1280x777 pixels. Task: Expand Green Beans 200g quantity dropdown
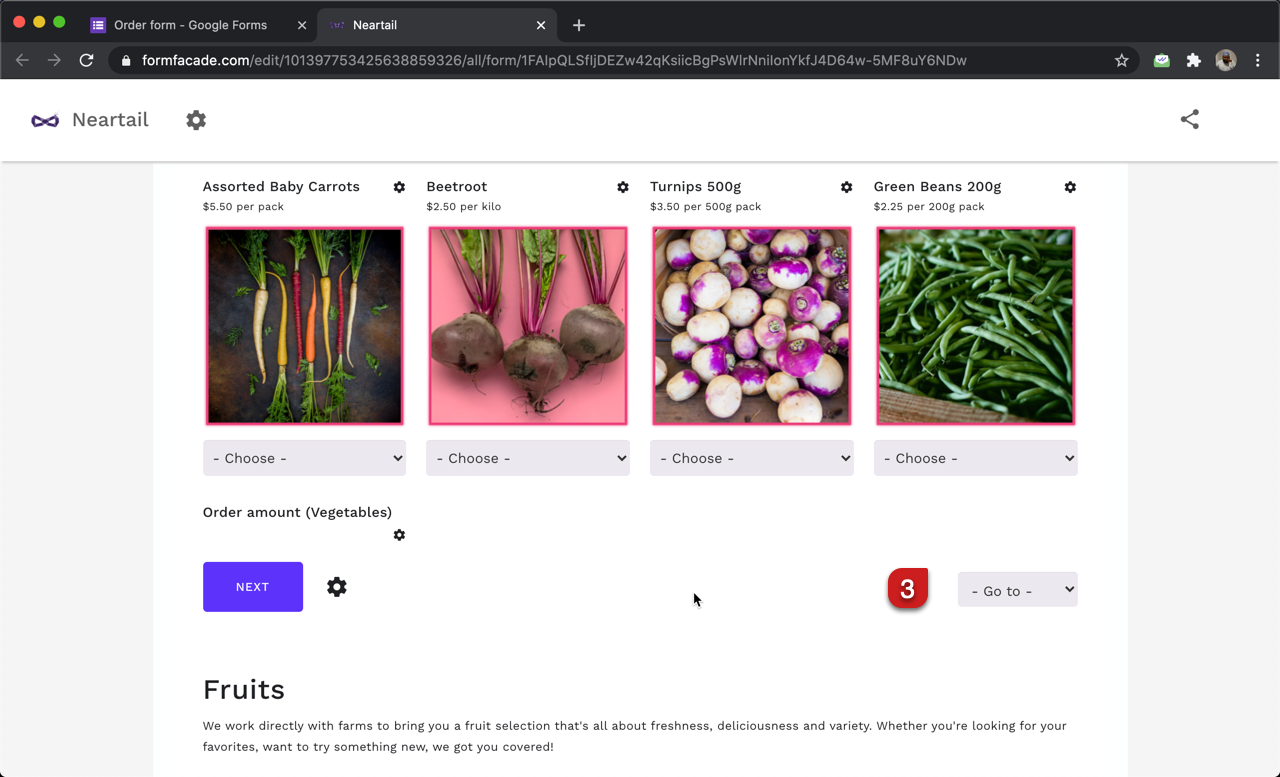pyautogui.click(x=975, y=458)
